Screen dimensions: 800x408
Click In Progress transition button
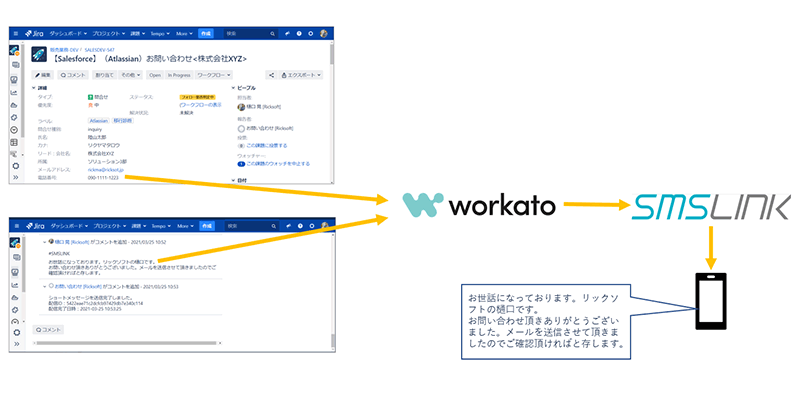[x=179, y=75]
